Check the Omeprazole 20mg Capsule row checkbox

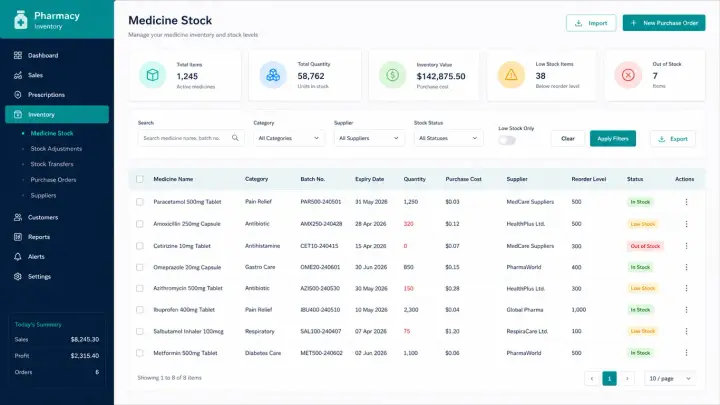140,267
